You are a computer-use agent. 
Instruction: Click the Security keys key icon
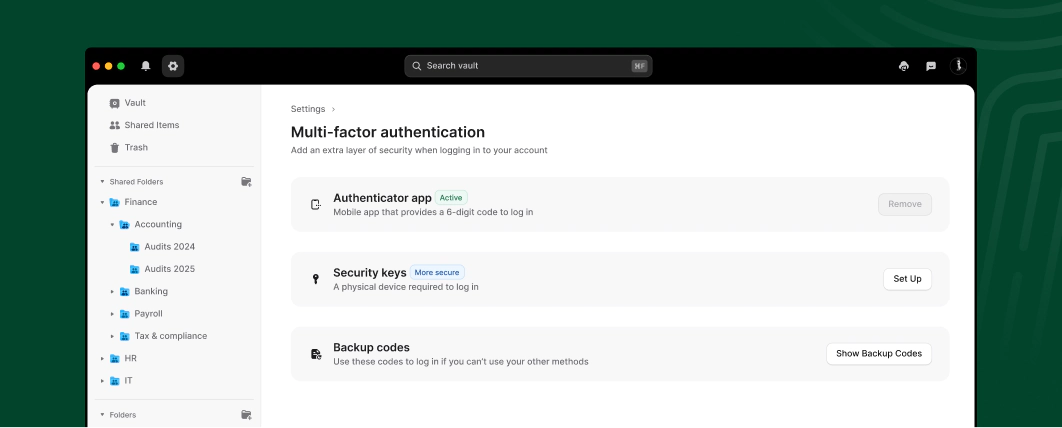316,279
